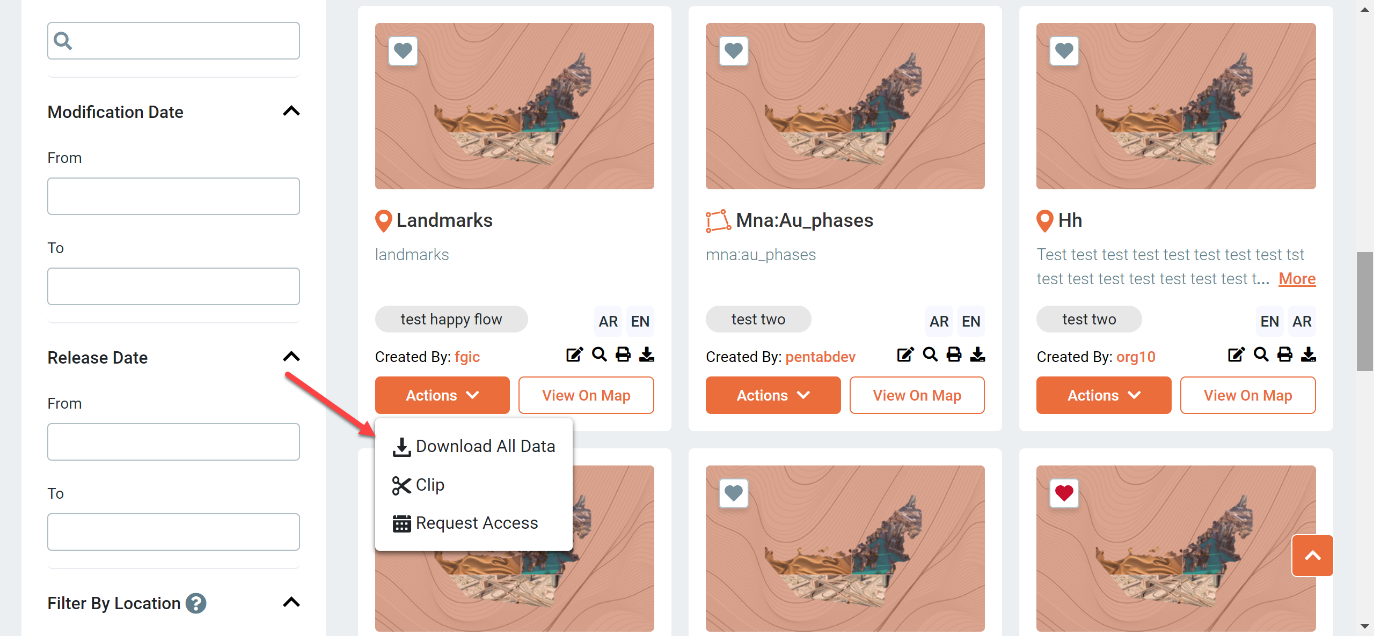The width and height of the screenshot is (1374, 636).
Task: Click the download icon on Landmarks card
Action: pyautogui.click(x=647, y=355)
